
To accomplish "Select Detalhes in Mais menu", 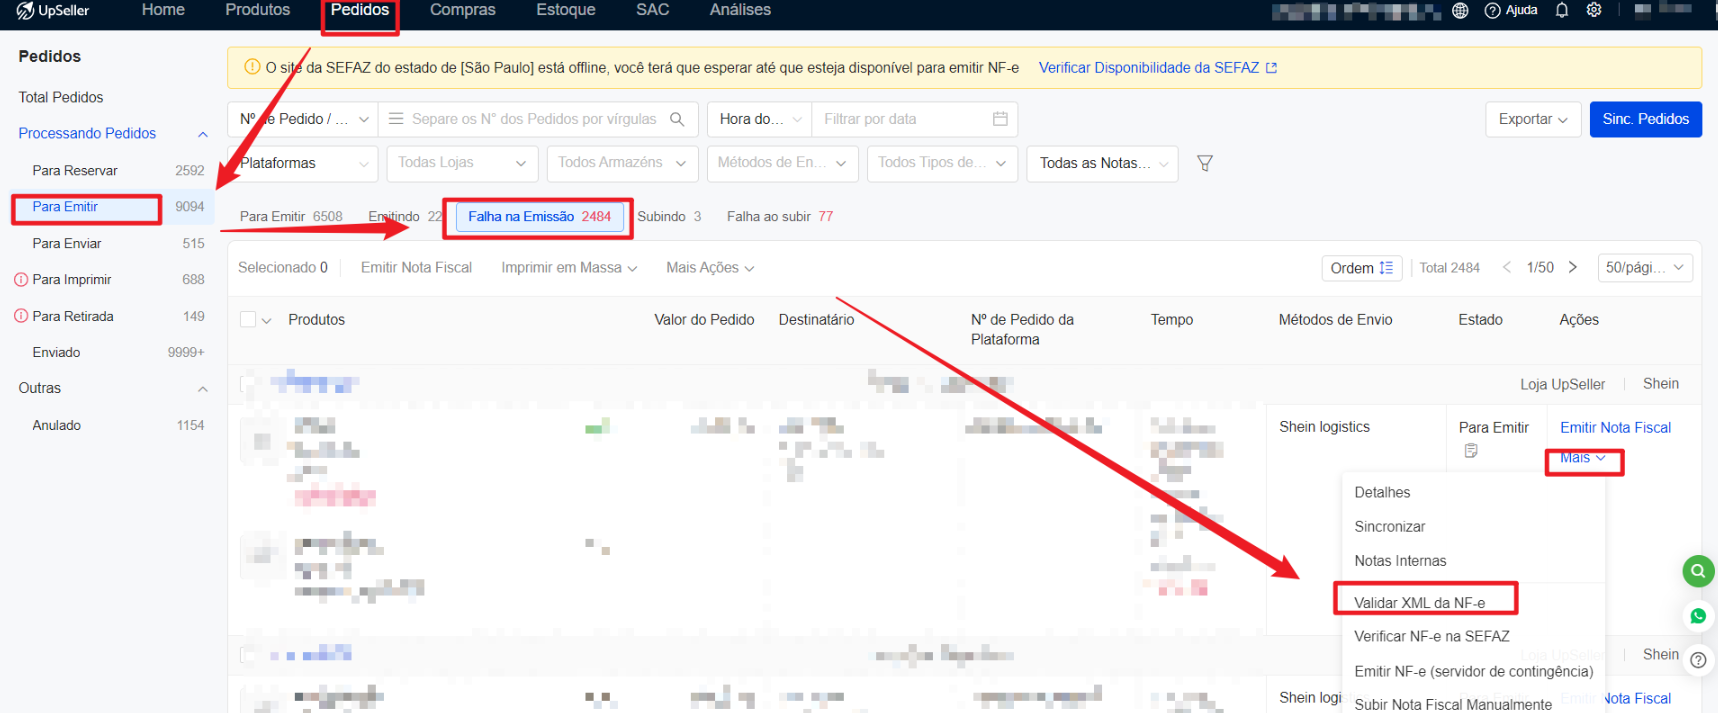I will 1382,493.
